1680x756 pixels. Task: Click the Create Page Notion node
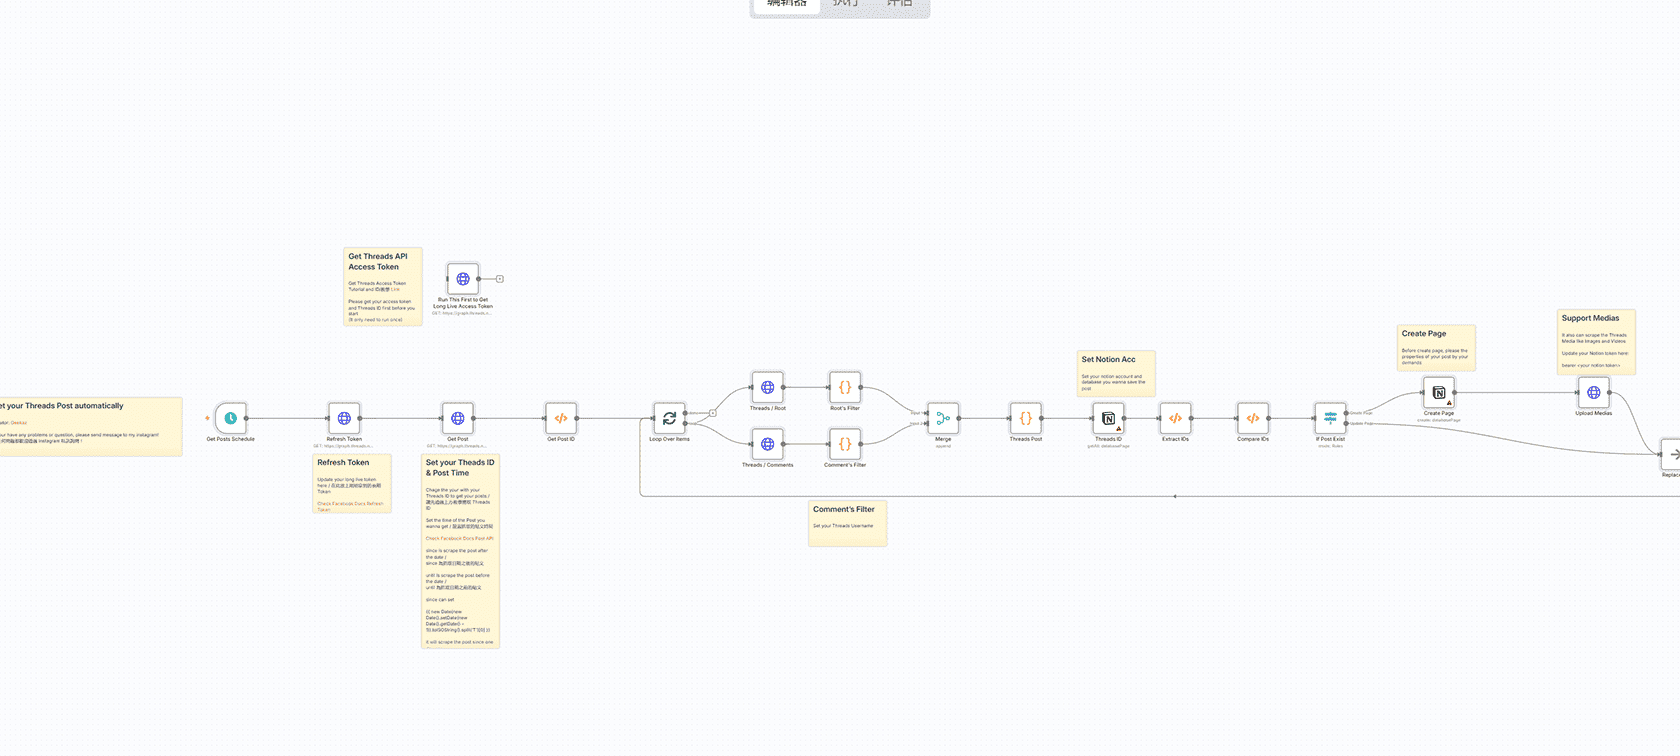[1439, 393]
